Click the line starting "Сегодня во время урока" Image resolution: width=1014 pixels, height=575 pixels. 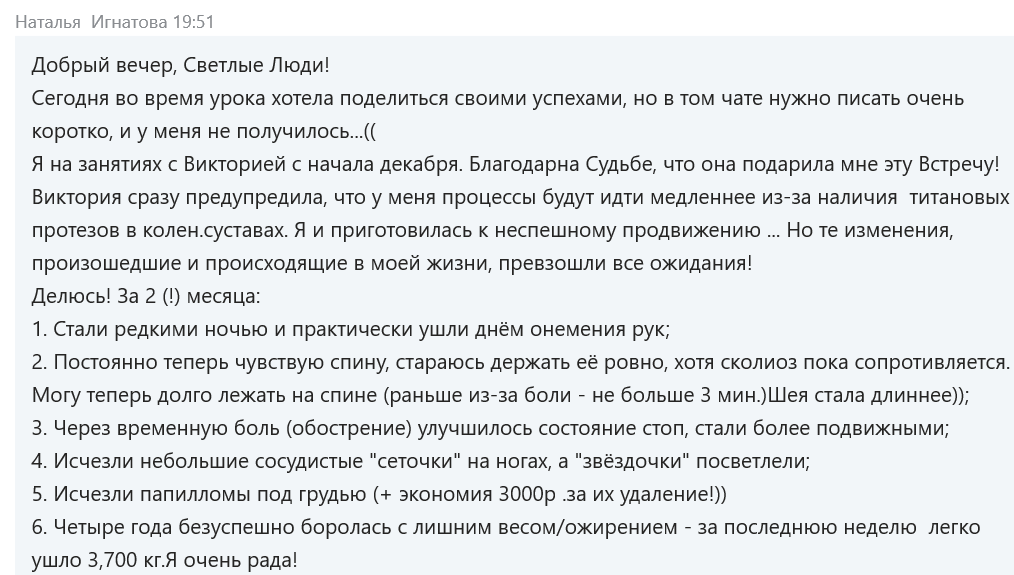(x=497, y=99)
